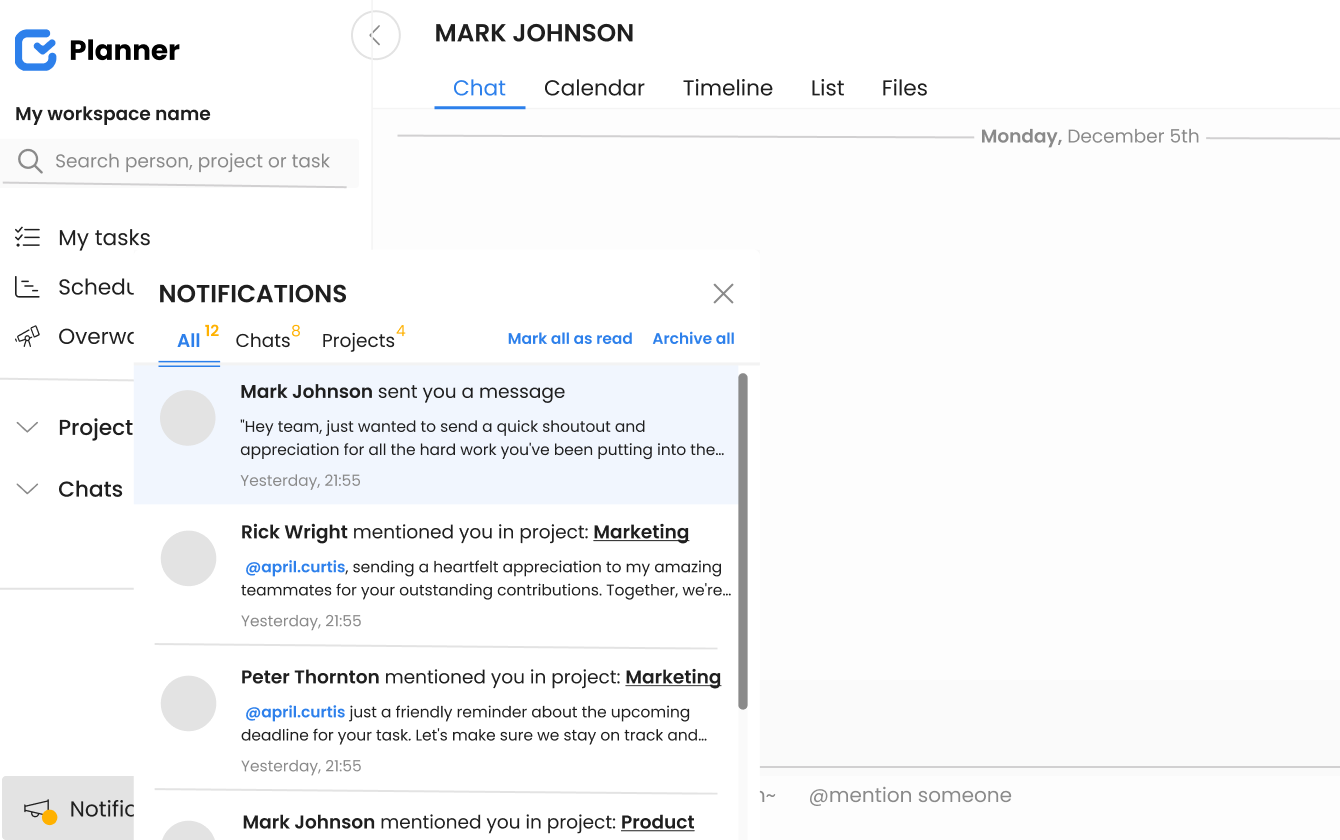Click Peter Thornton's avatar
This screenshot has height=840, width=1340.
(x=188, y=703)
